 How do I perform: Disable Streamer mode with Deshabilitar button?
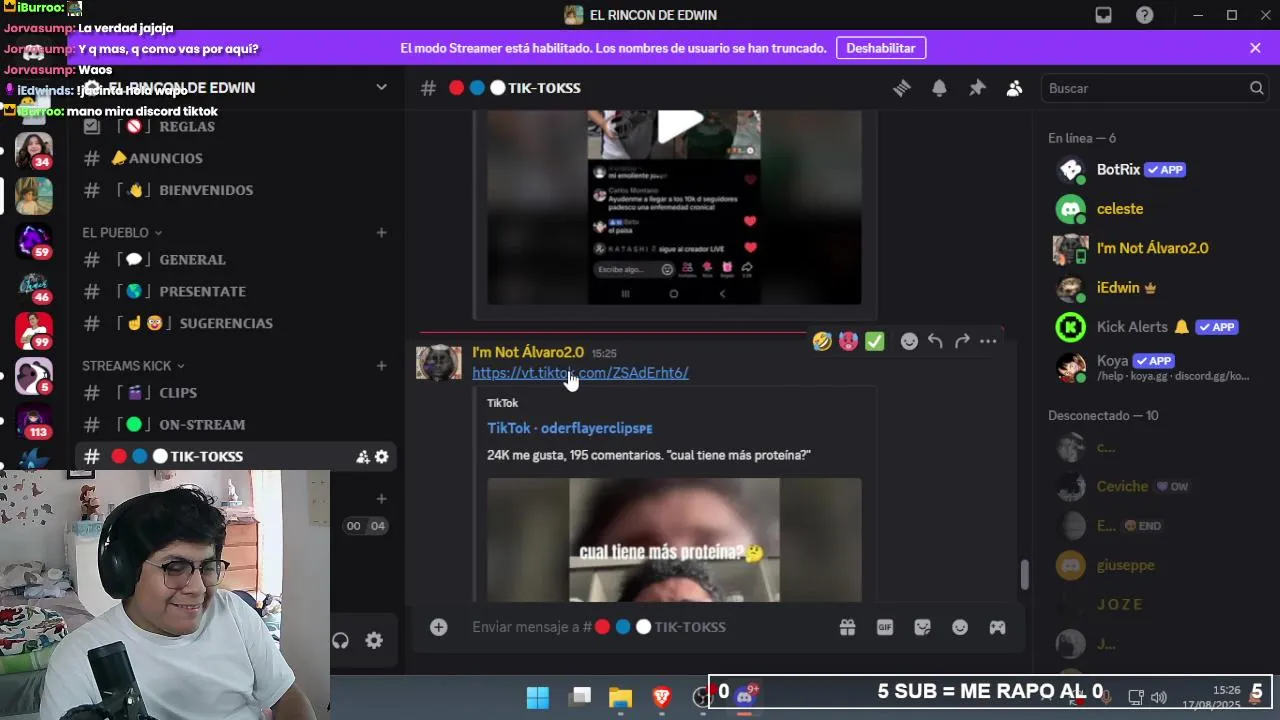click(x=881, y=48)
